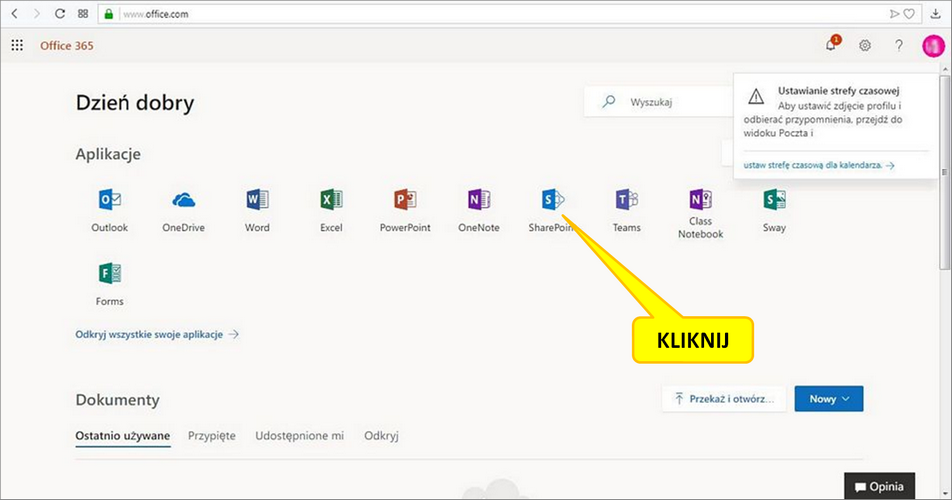Click the 'Ustawianie strefy czasowej' notification title
Viewport: 952px width, 500px height.
click(838, 90)
